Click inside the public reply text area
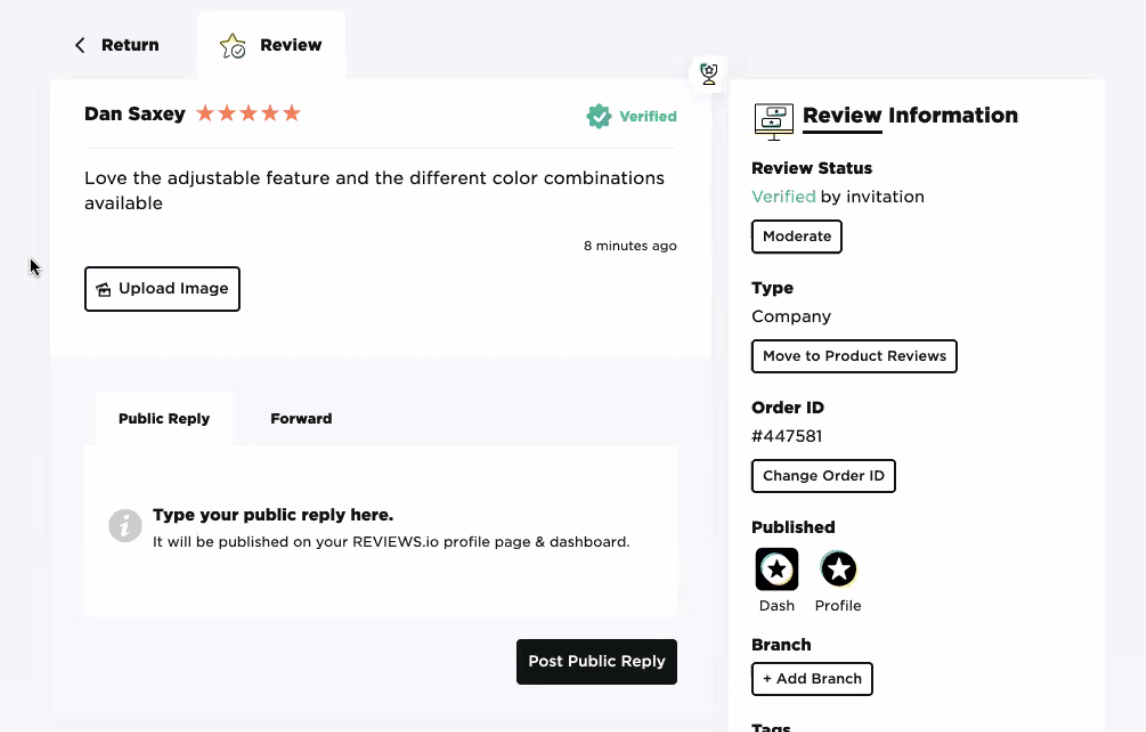Screen dimensions: 1146x732 pos(381,530)
